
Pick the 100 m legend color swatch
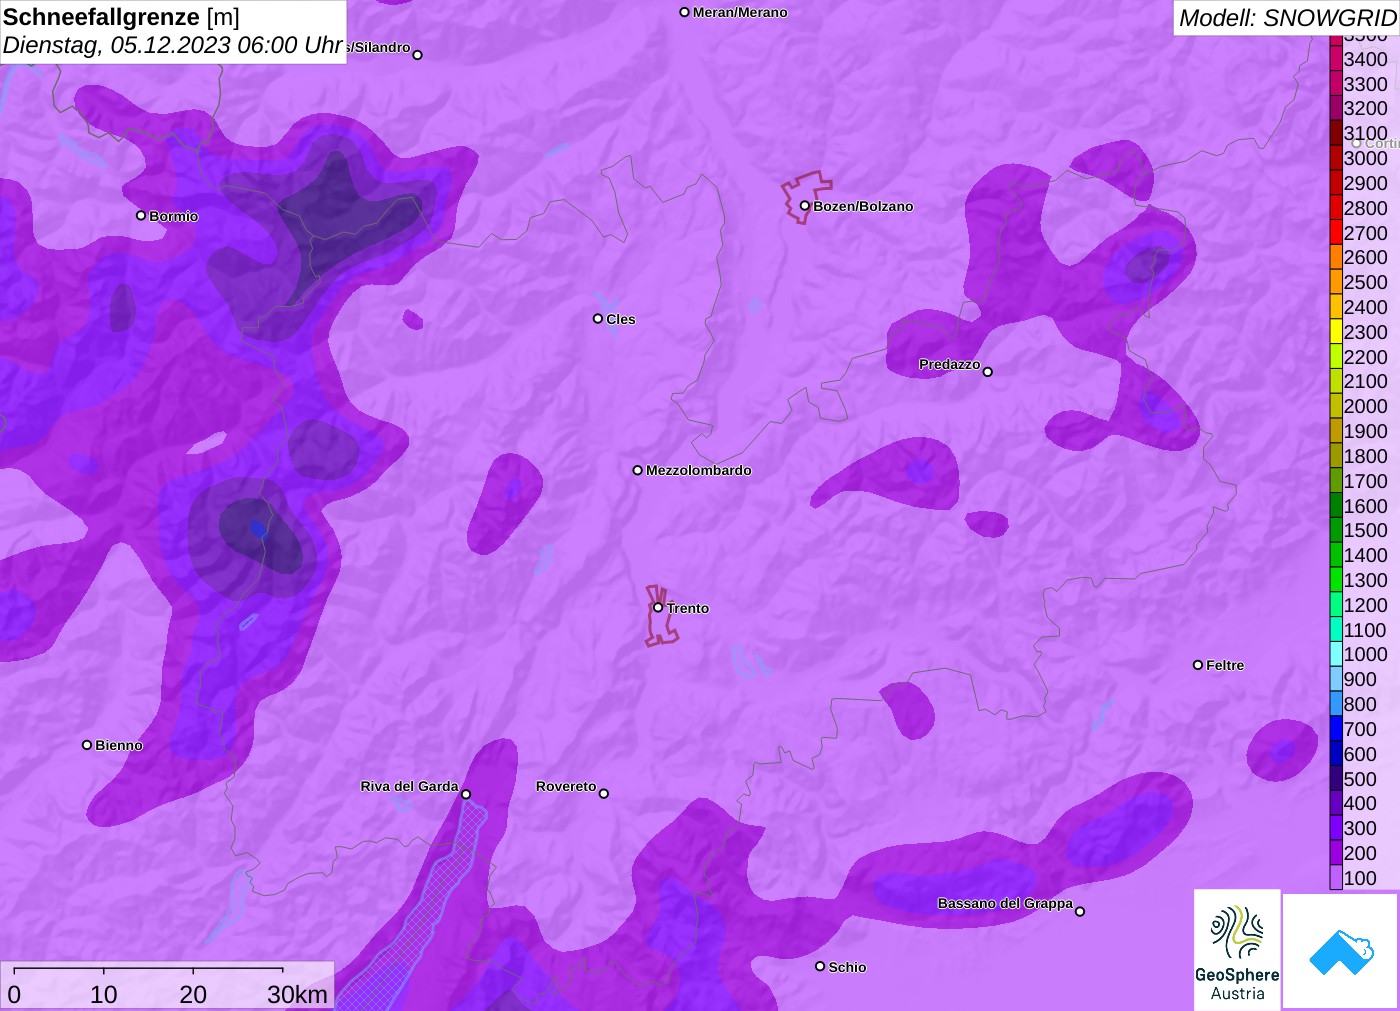coord(1336,878)
